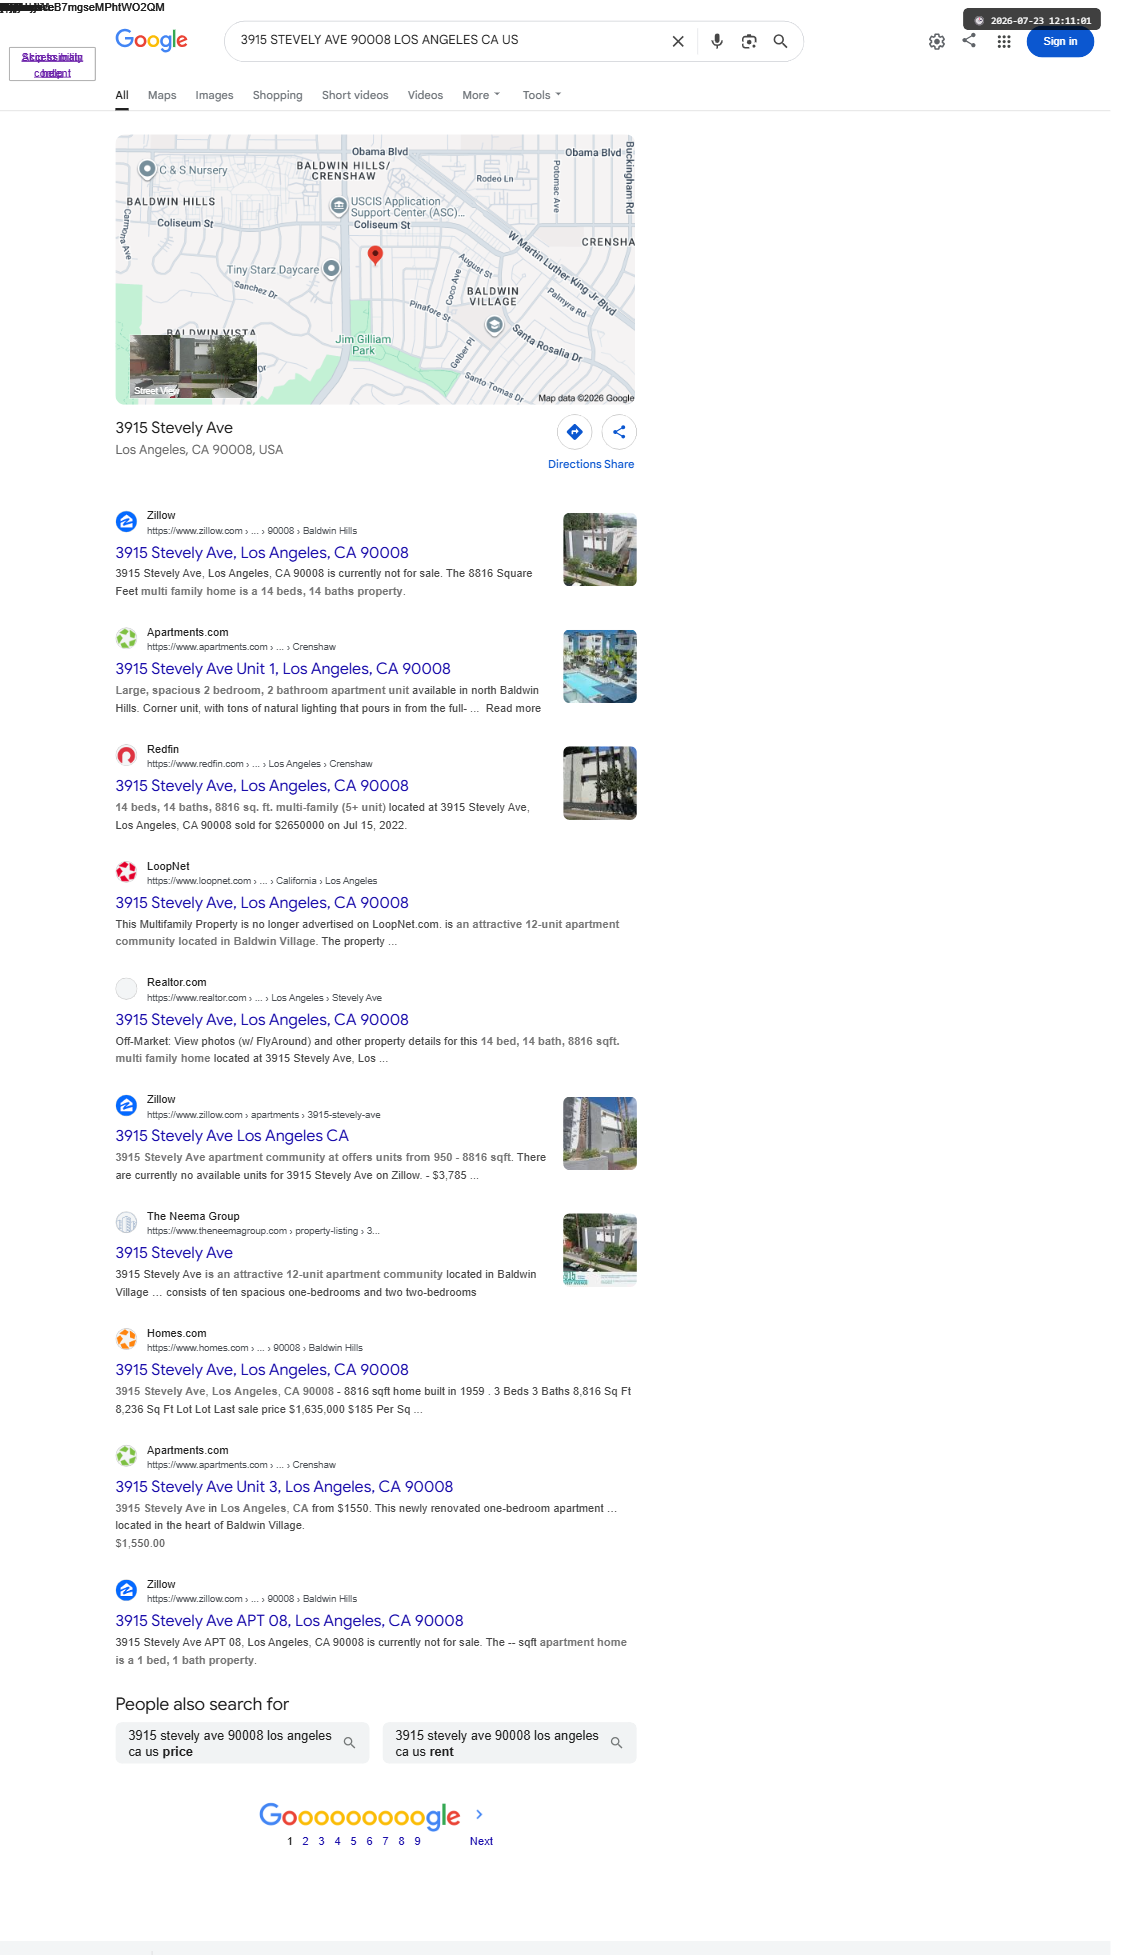Clear the search box with X icon

click(x=678, y=41)
